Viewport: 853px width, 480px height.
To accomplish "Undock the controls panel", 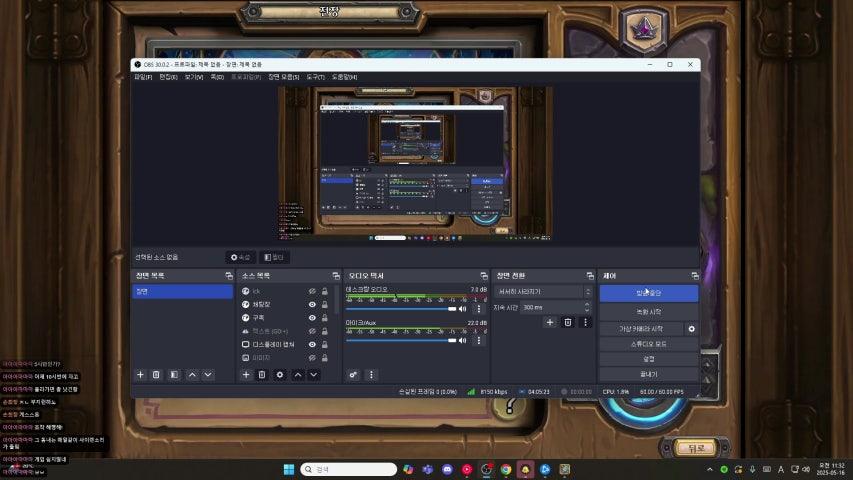I will click(x=695, y=276).
